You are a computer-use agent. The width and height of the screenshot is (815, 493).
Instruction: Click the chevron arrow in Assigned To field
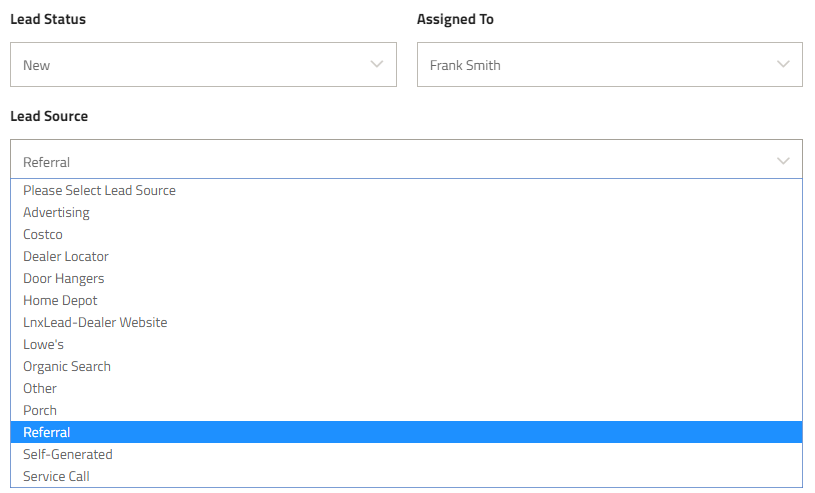[783, 64]
